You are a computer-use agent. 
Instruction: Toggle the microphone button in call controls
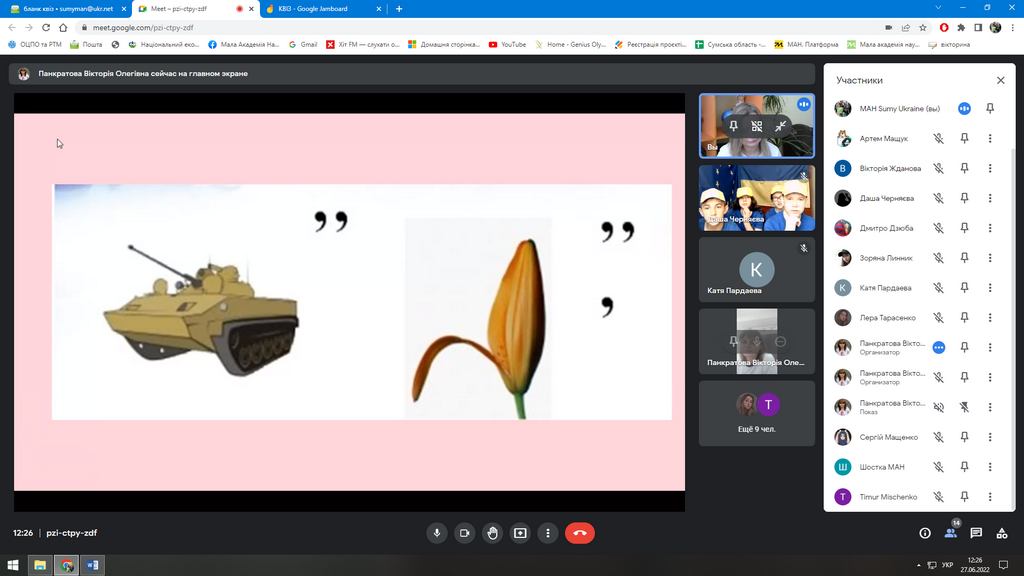436,533
